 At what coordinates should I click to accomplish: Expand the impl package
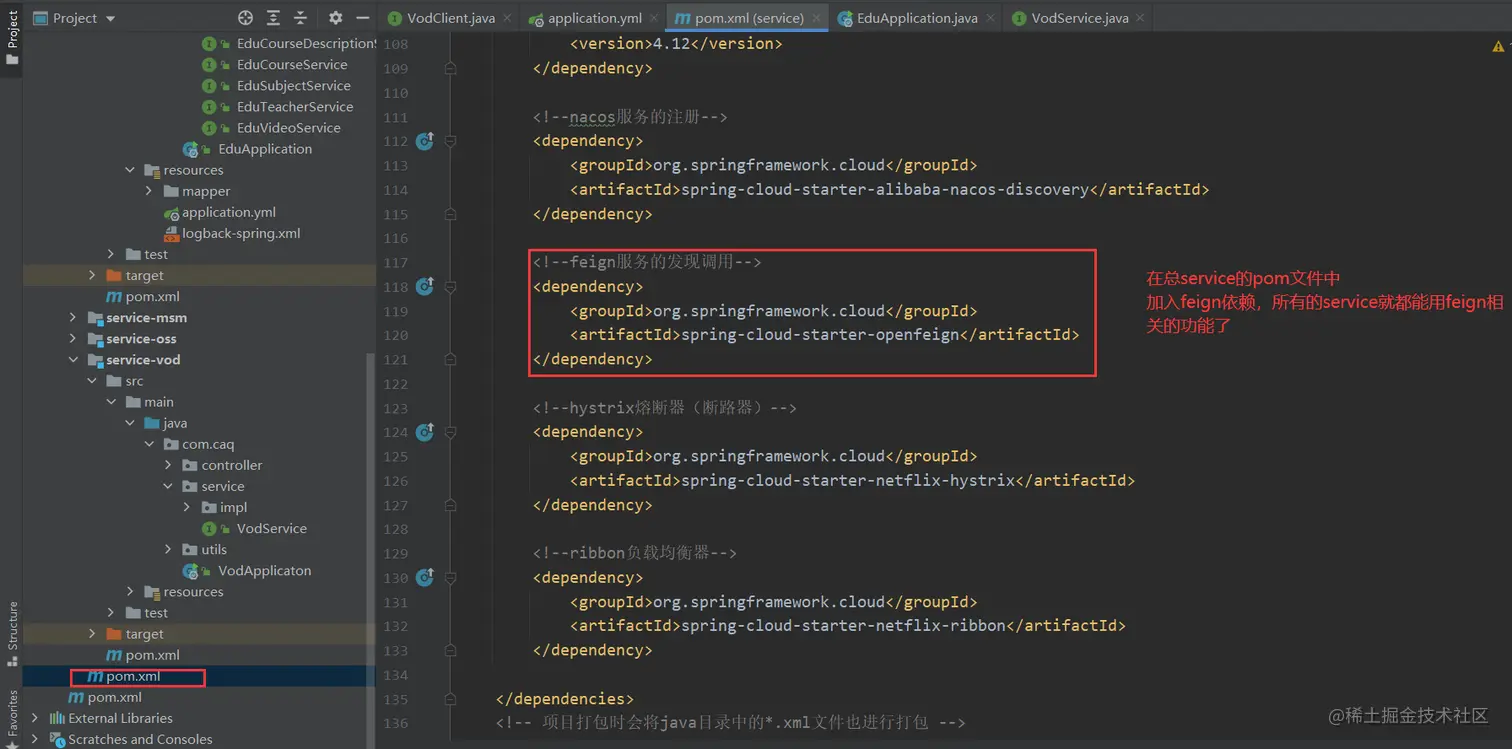point(187,507)
